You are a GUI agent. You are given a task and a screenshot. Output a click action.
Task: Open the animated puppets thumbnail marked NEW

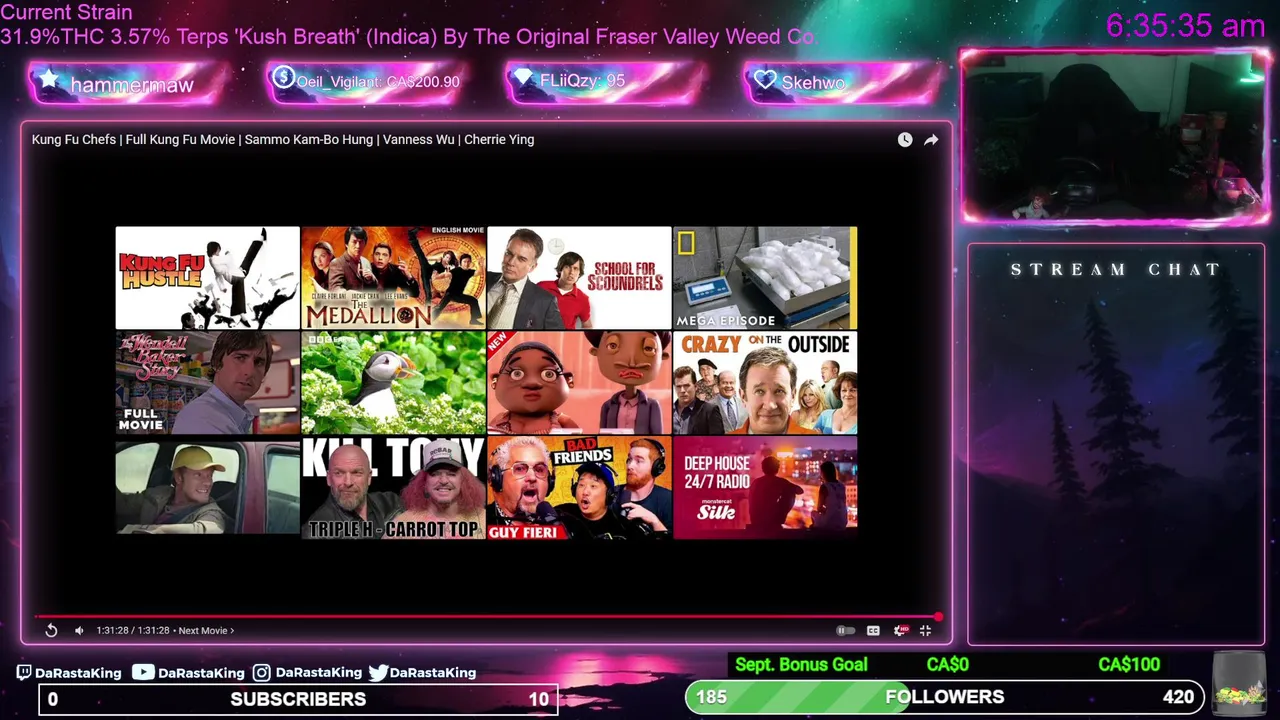pos(579,383)
